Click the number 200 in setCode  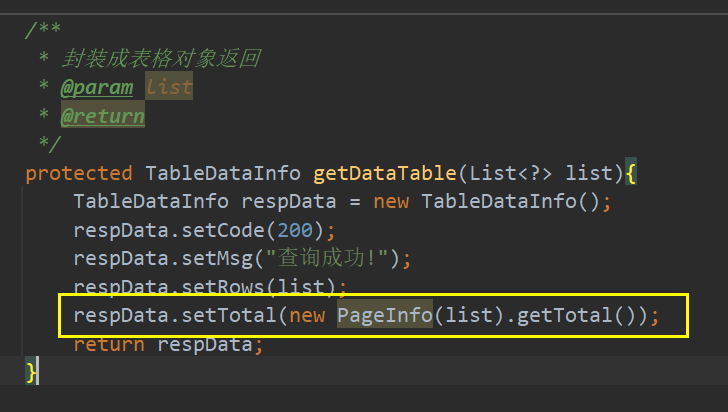295,230
